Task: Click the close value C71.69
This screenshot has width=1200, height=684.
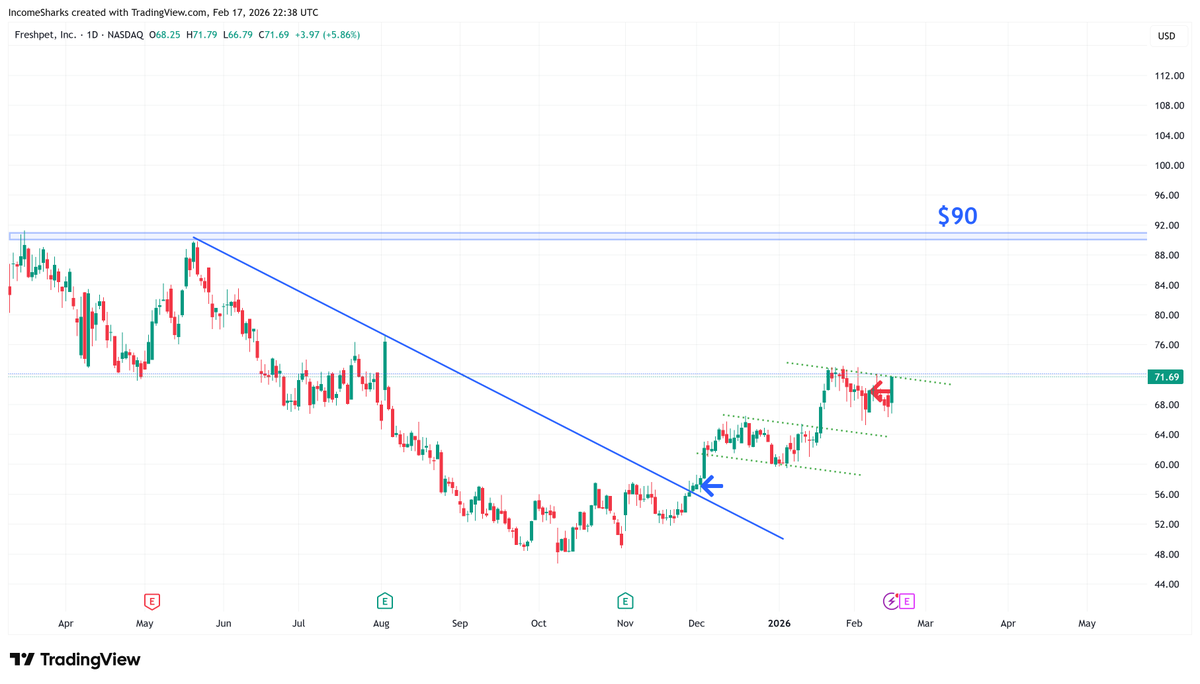Action: (x=275, y=35)
